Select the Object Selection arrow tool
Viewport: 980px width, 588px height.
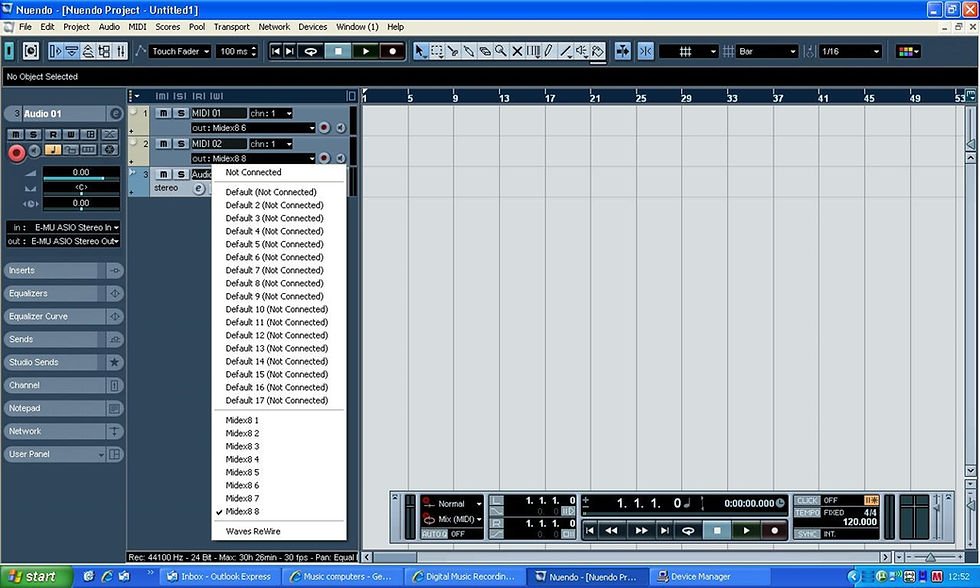(x=420, y=51)
